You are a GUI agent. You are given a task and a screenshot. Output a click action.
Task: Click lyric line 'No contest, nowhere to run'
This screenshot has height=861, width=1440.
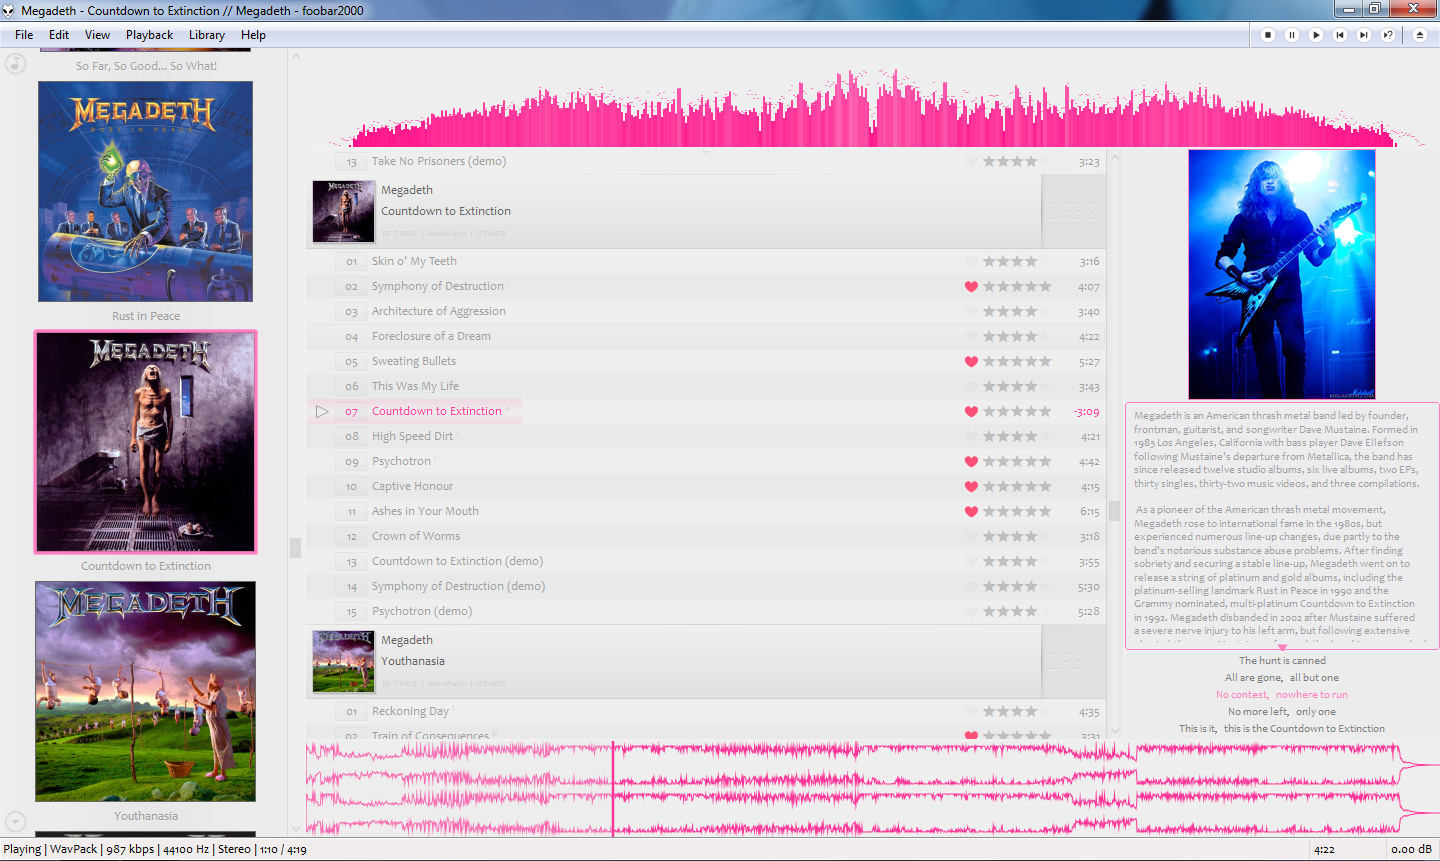pyautogui.click(x=1282, y=695)
